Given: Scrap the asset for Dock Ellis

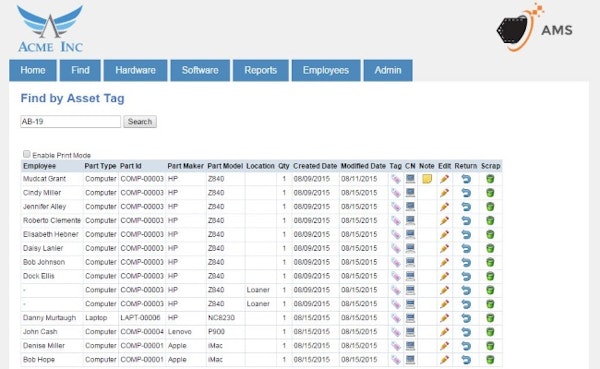Looking at the screenshot, I should tap(490, 276).
